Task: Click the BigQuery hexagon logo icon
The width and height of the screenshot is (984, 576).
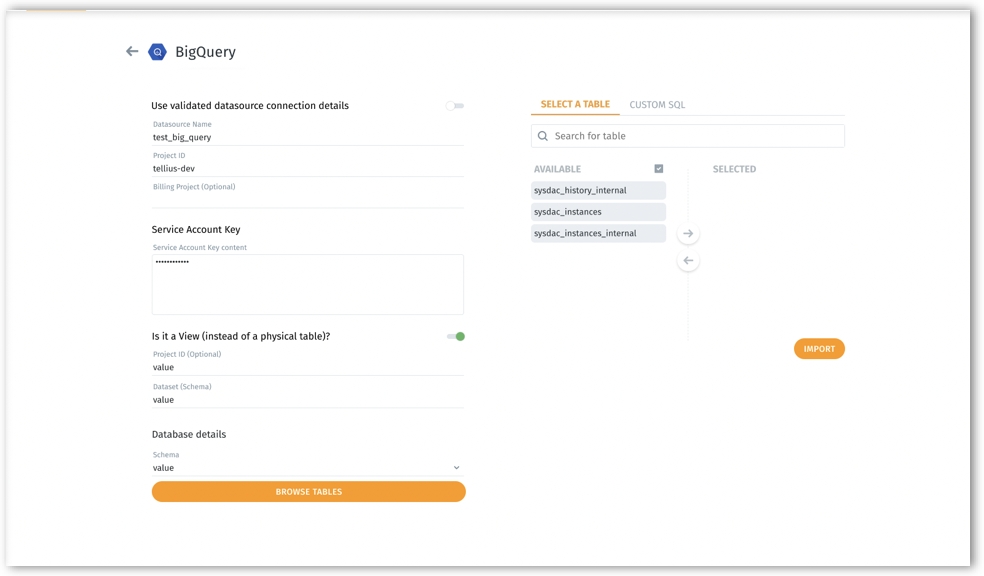Action: coord(157,52)
